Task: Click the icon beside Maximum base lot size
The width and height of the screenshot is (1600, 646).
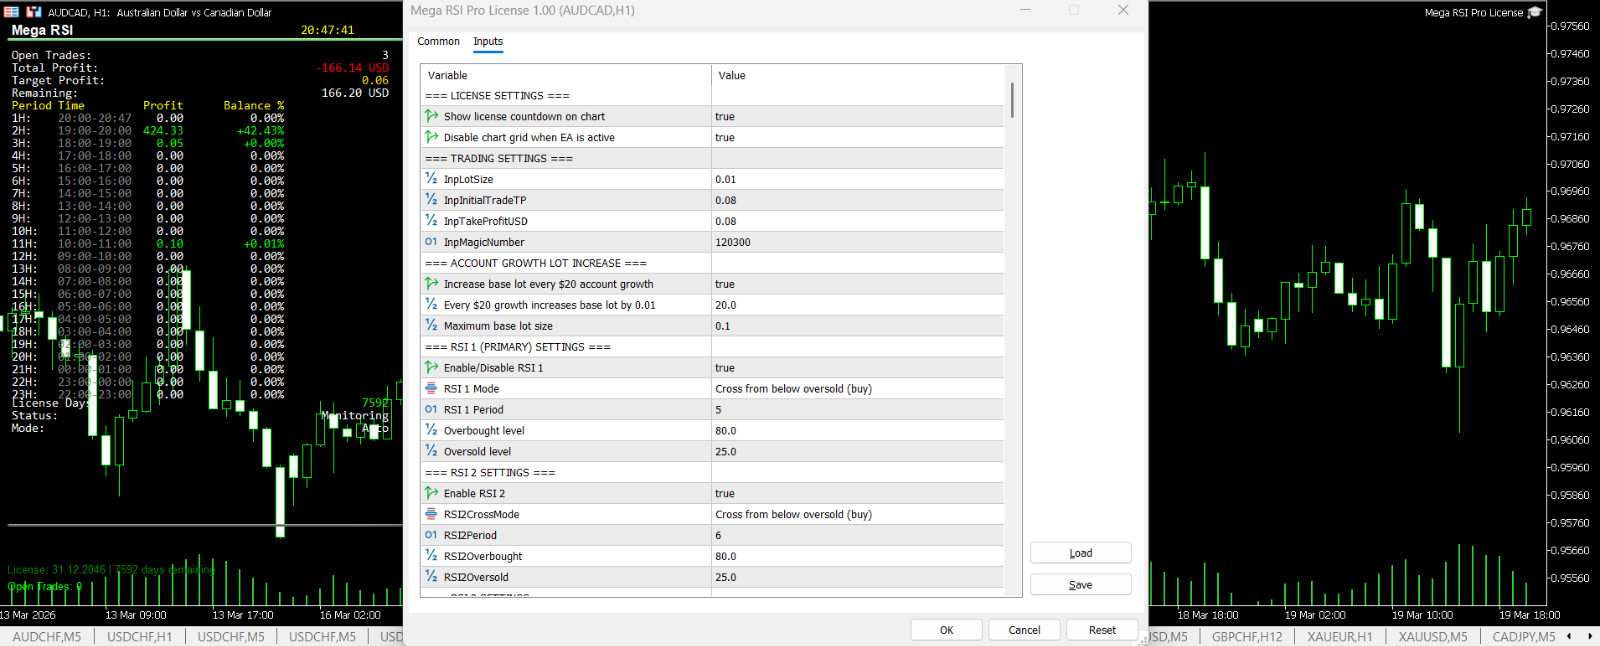Action: [431, 326]
